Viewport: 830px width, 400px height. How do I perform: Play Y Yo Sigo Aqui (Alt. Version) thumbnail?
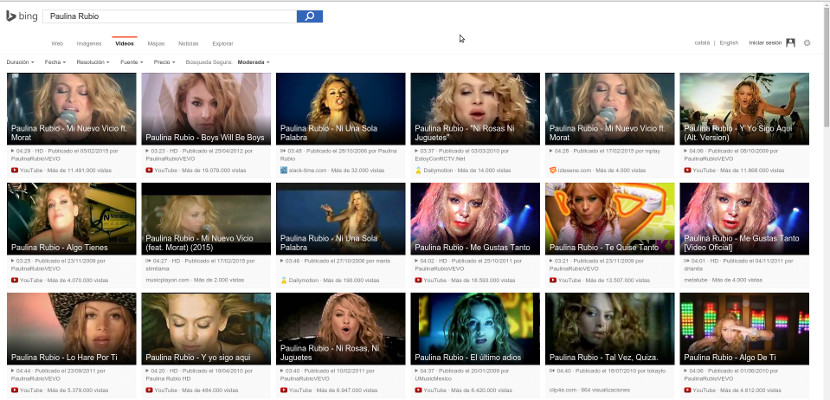tap(744, 108)
